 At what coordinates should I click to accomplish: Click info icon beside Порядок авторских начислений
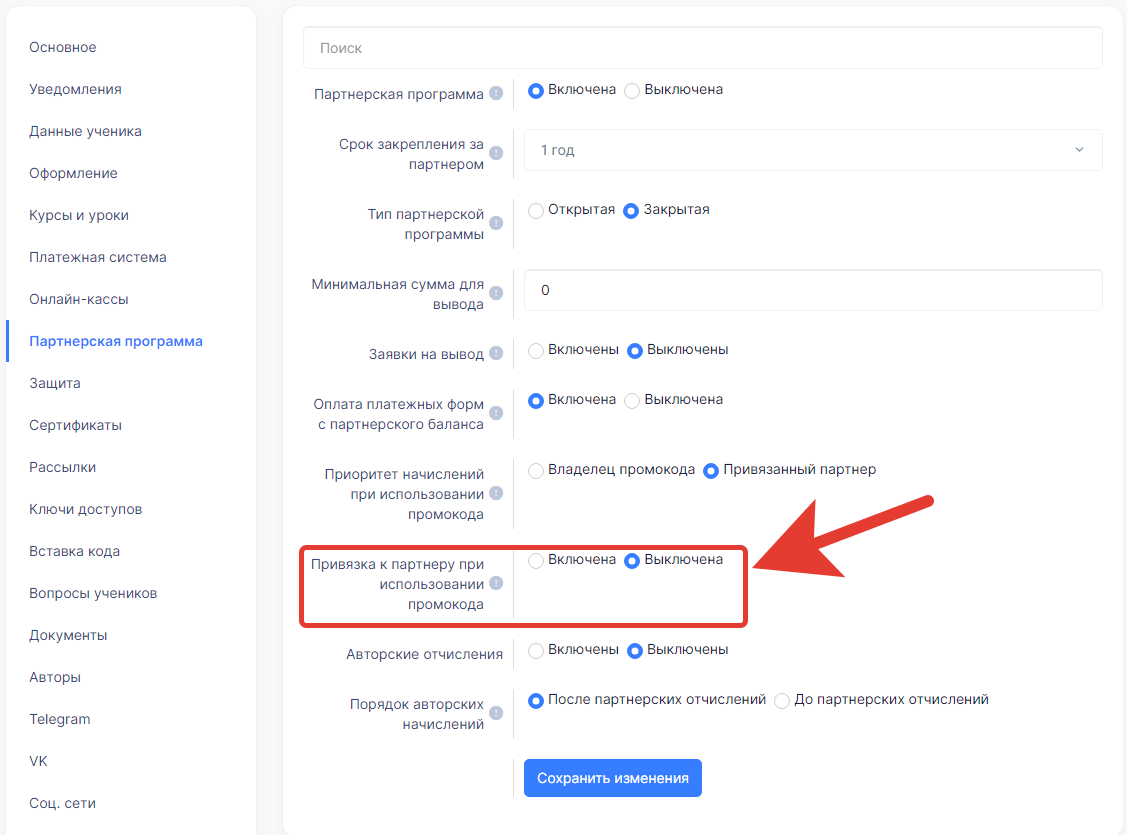tap(496, 714)
